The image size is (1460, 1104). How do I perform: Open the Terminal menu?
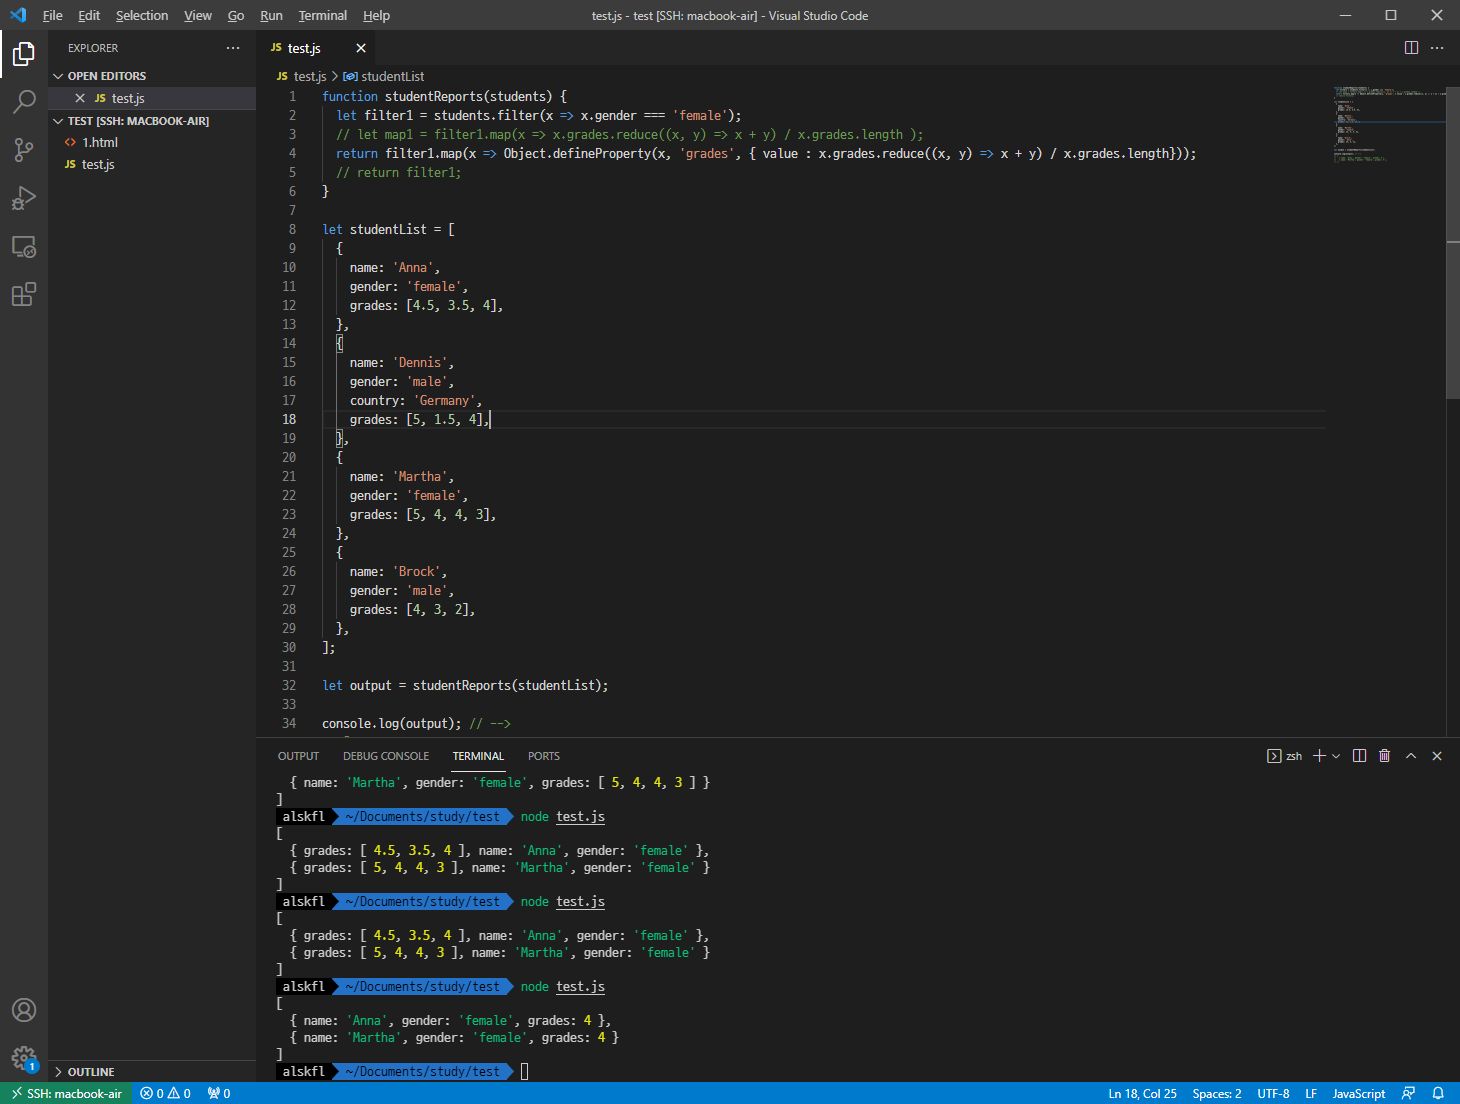[322, 15]
